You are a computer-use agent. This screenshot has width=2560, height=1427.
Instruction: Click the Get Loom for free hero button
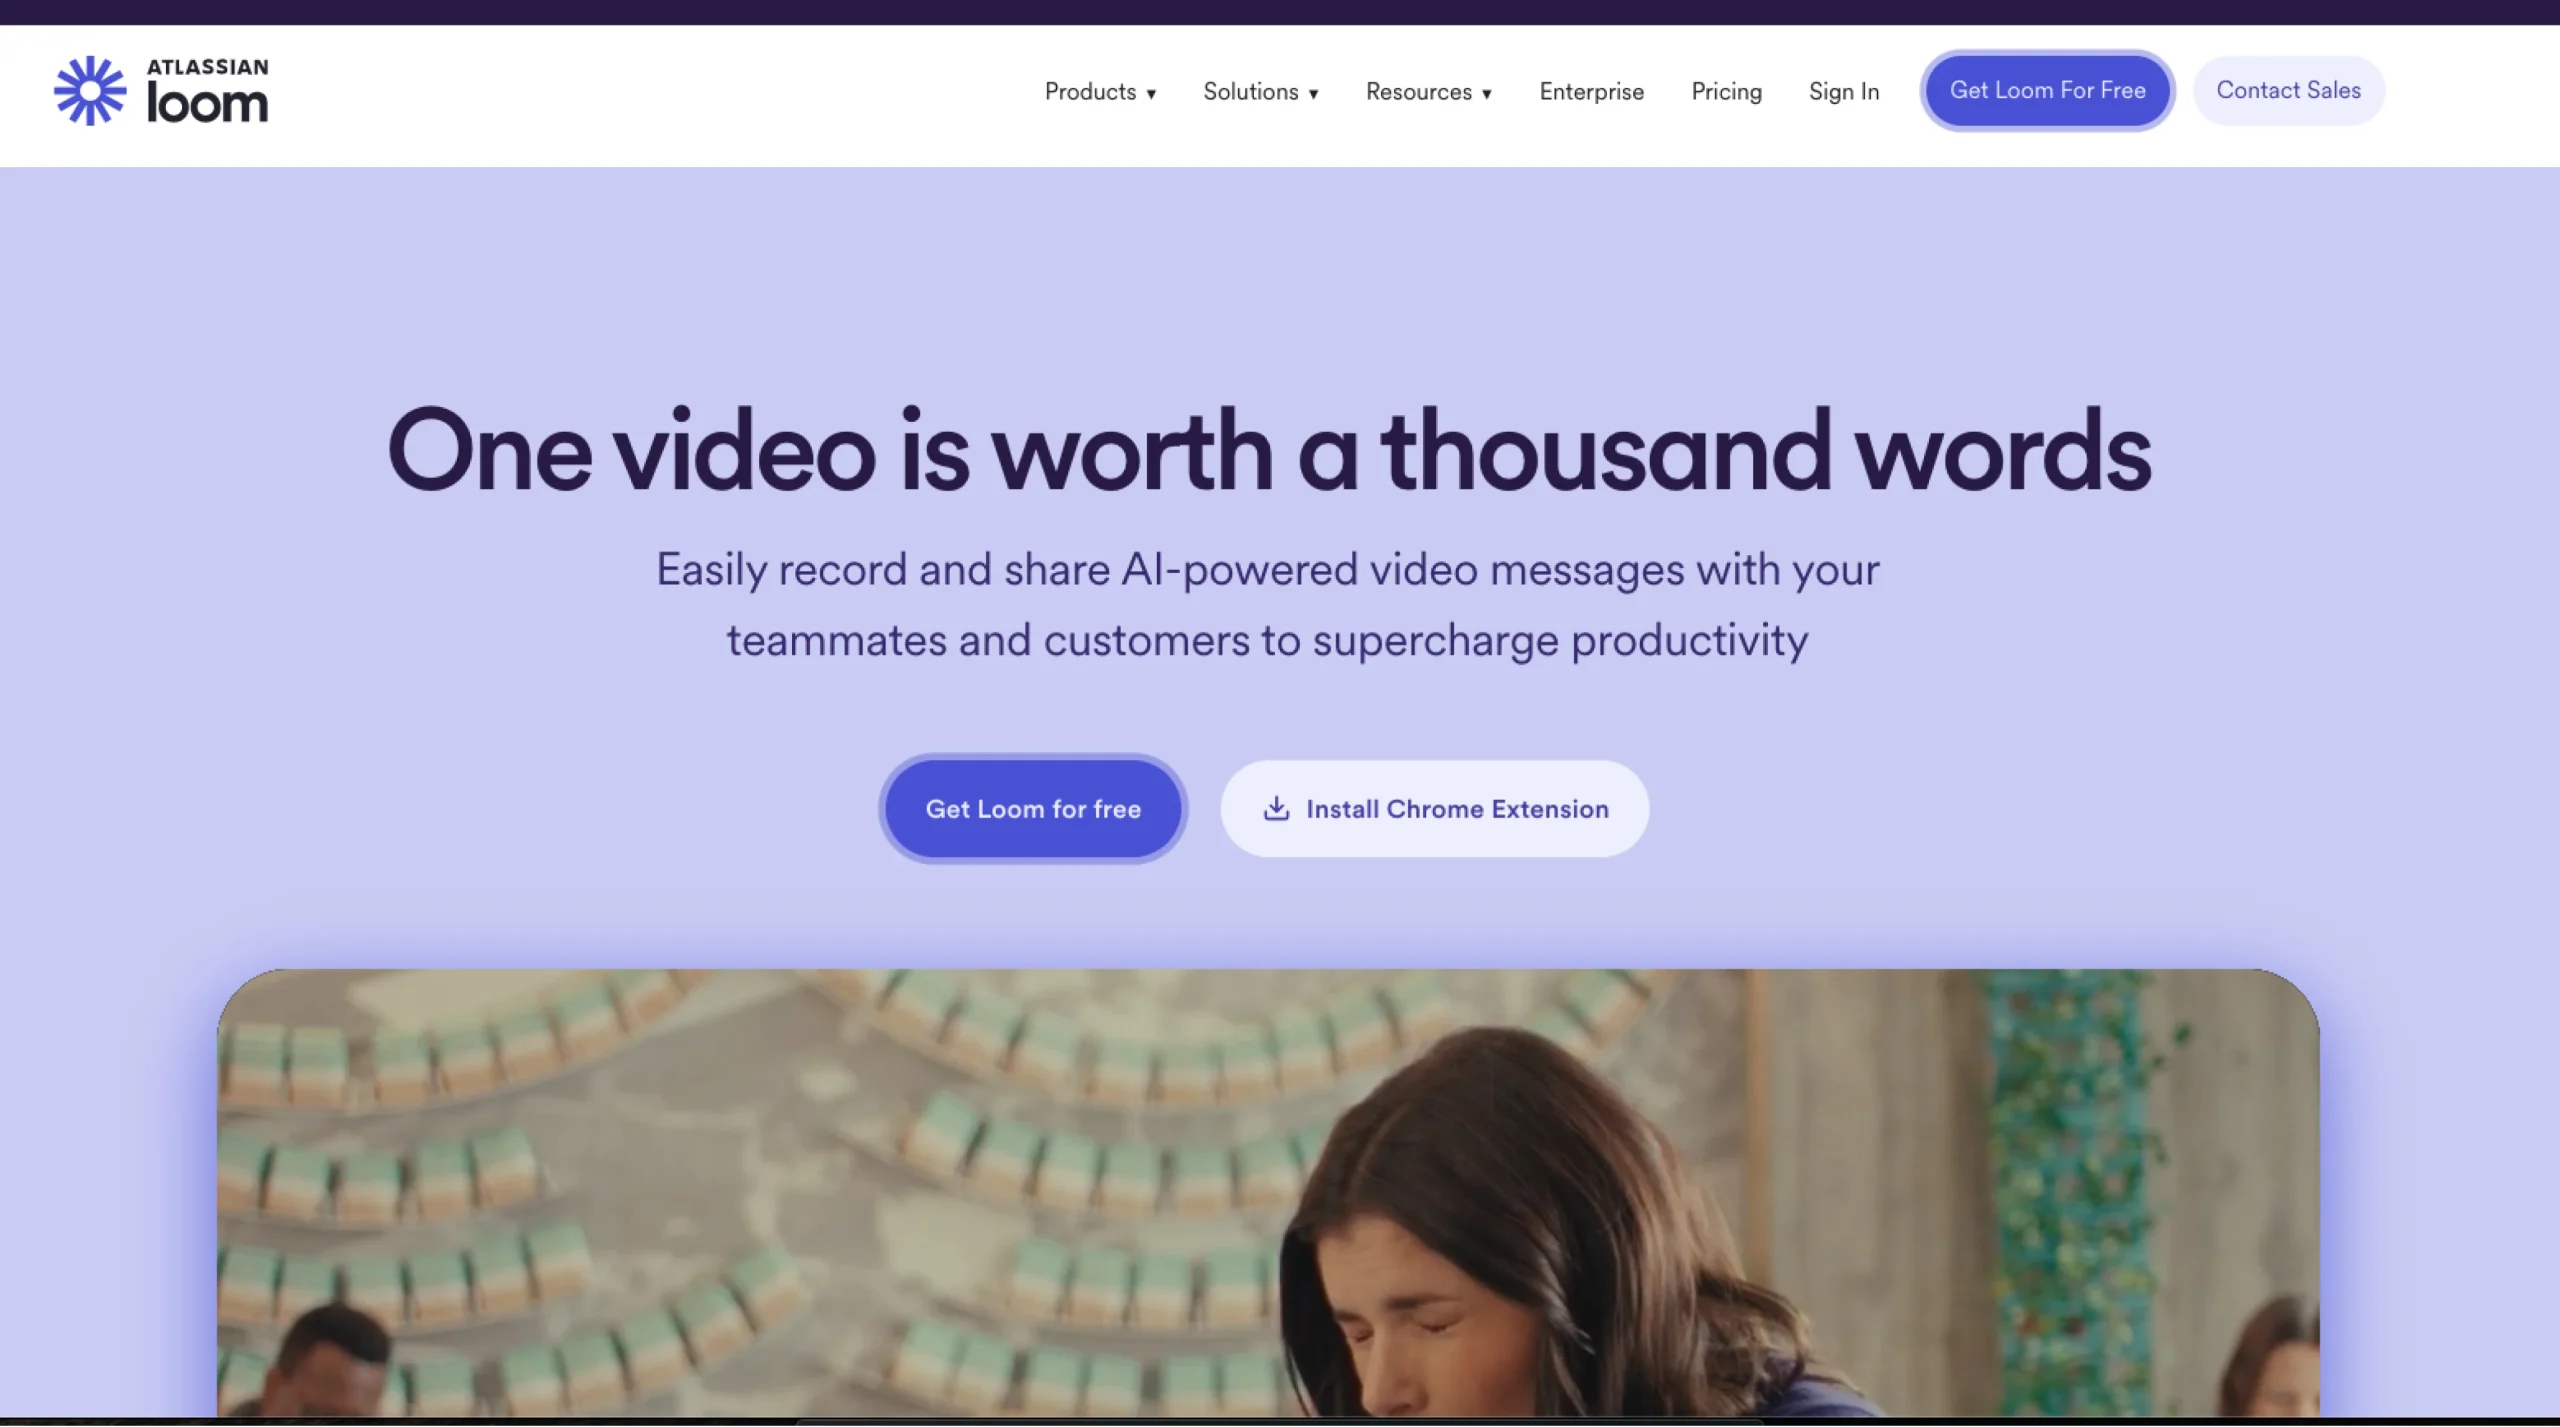[x=1033, y=808]
